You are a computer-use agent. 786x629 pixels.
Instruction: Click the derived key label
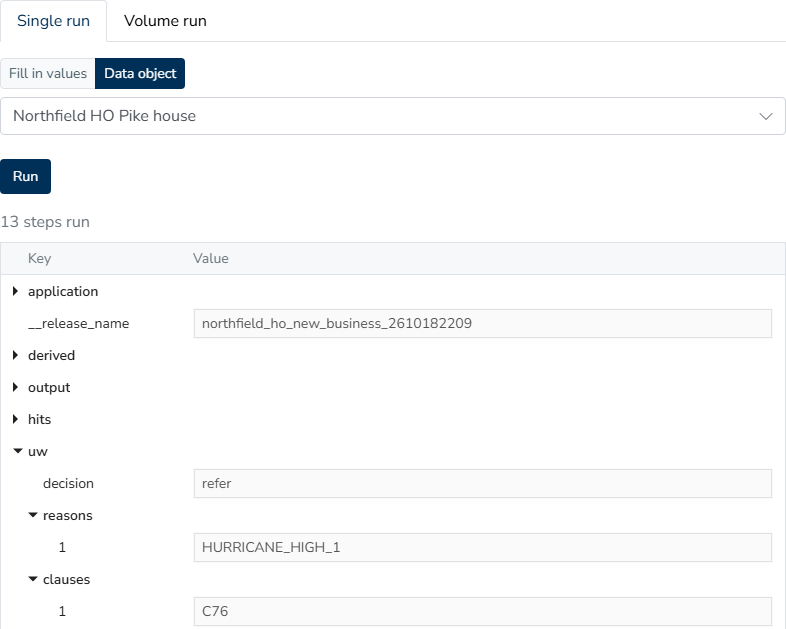click(52, 355)
